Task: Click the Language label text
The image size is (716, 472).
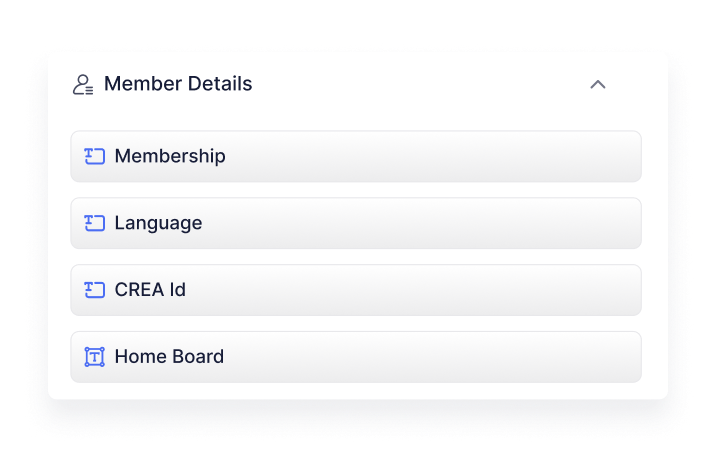Action: pyautogui.click(x=158, y=223)
